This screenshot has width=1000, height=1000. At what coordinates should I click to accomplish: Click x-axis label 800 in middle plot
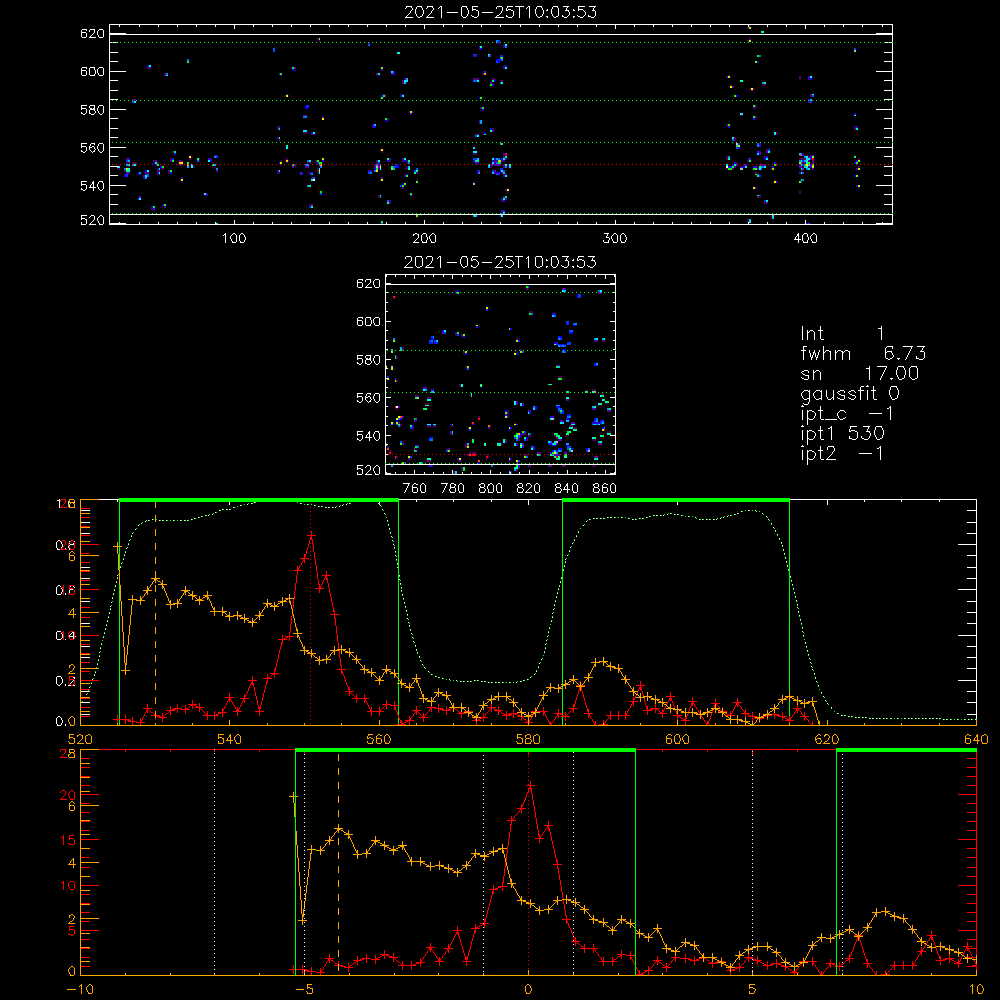pos(490,489)
